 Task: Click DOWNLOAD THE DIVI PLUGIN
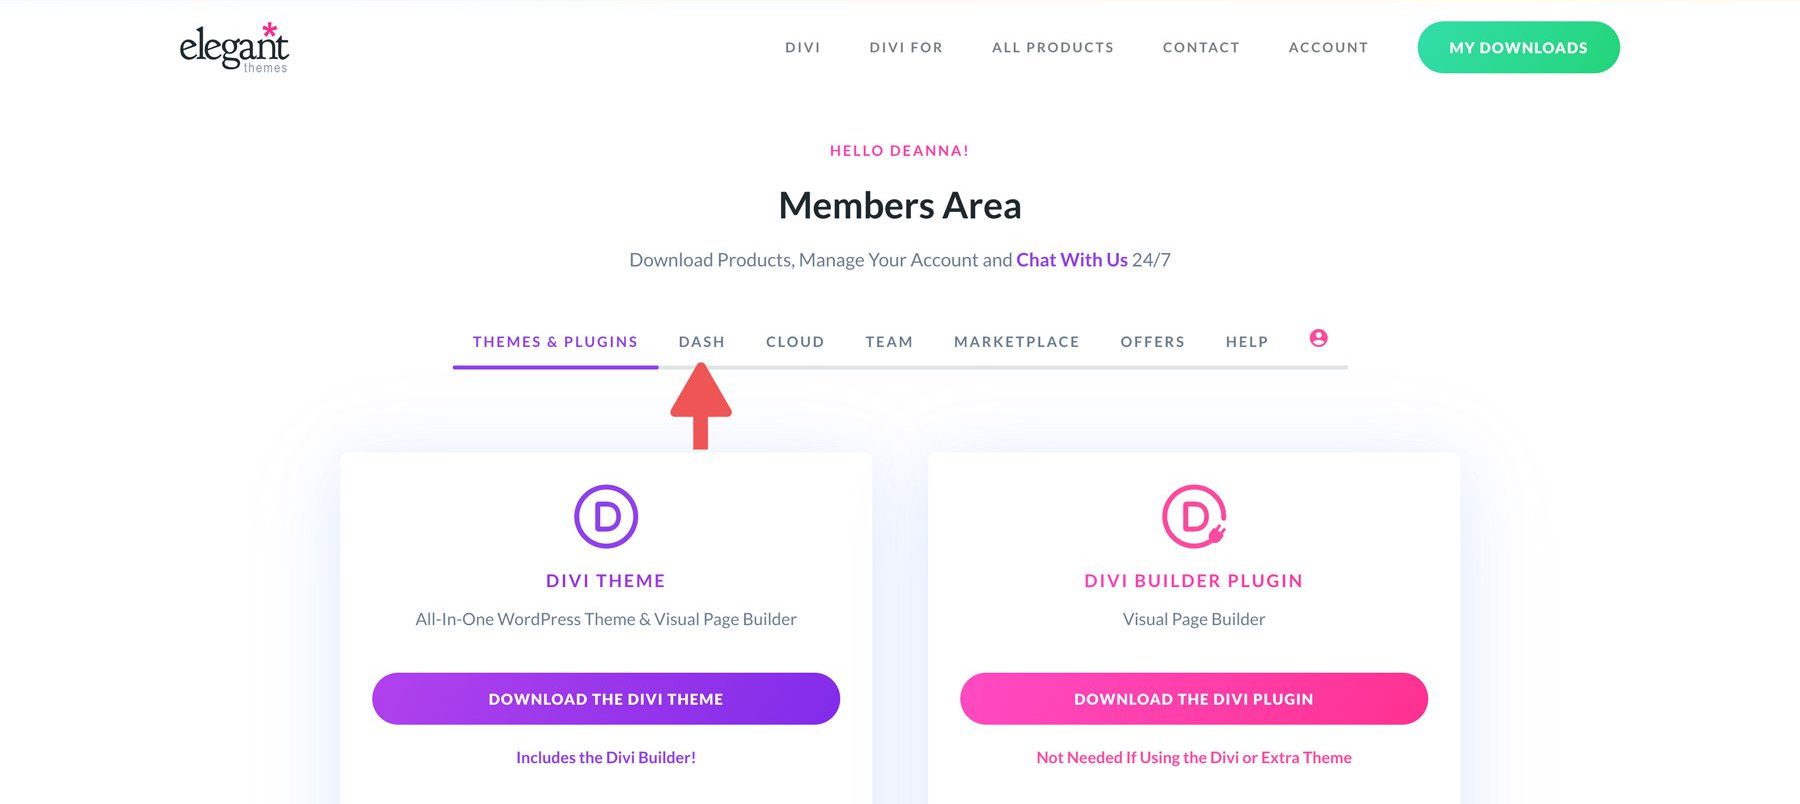coord(1192,698)
